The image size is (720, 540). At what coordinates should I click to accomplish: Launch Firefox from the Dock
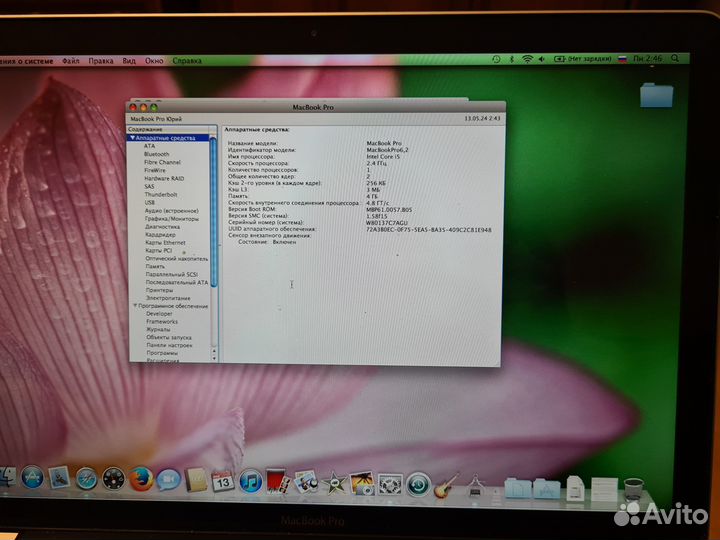point(141,480)
